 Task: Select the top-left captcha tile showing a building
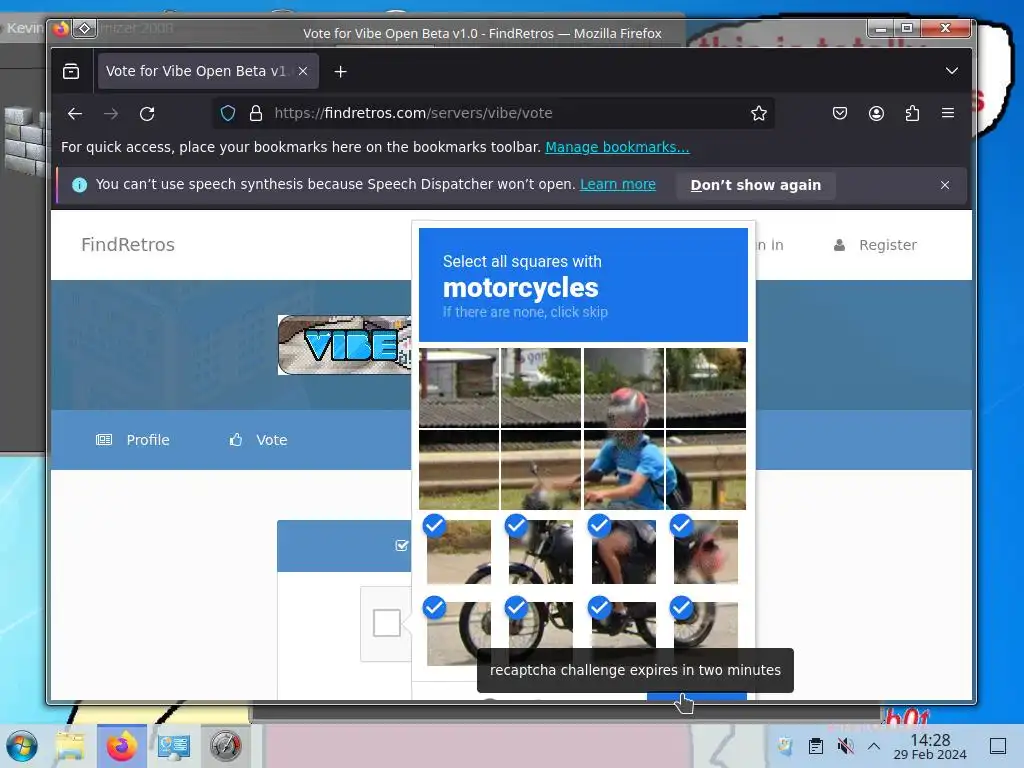459,388
